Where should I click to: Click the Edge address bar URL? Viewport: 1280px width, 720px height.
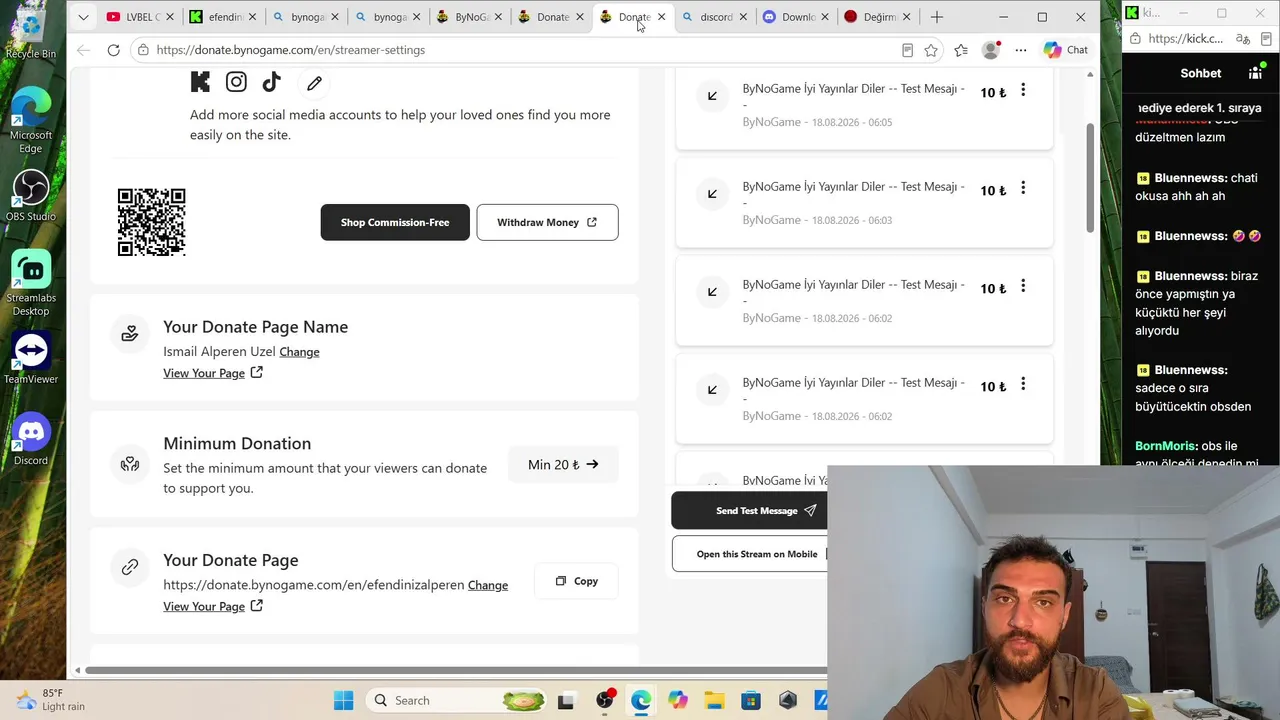coord(290,50)
